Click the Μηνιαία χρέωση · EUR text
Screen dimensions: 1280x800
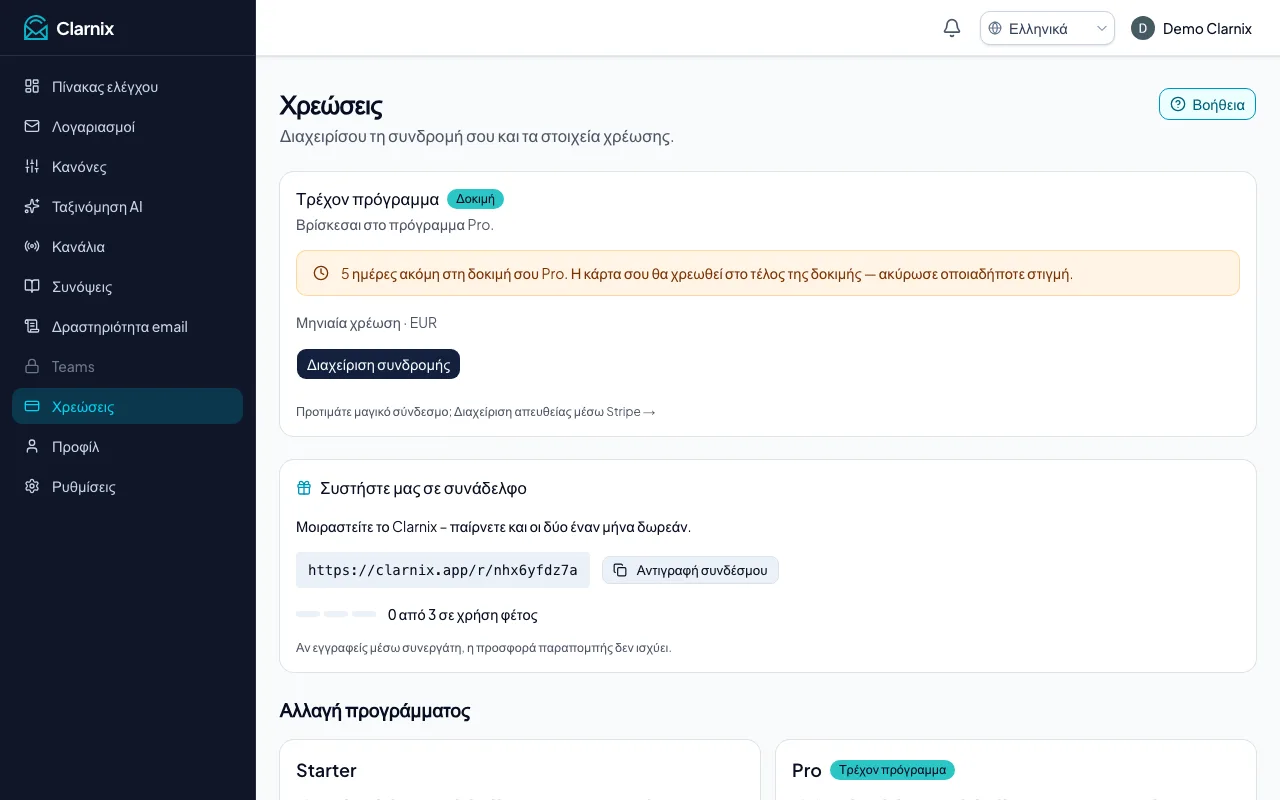(366, 323)
